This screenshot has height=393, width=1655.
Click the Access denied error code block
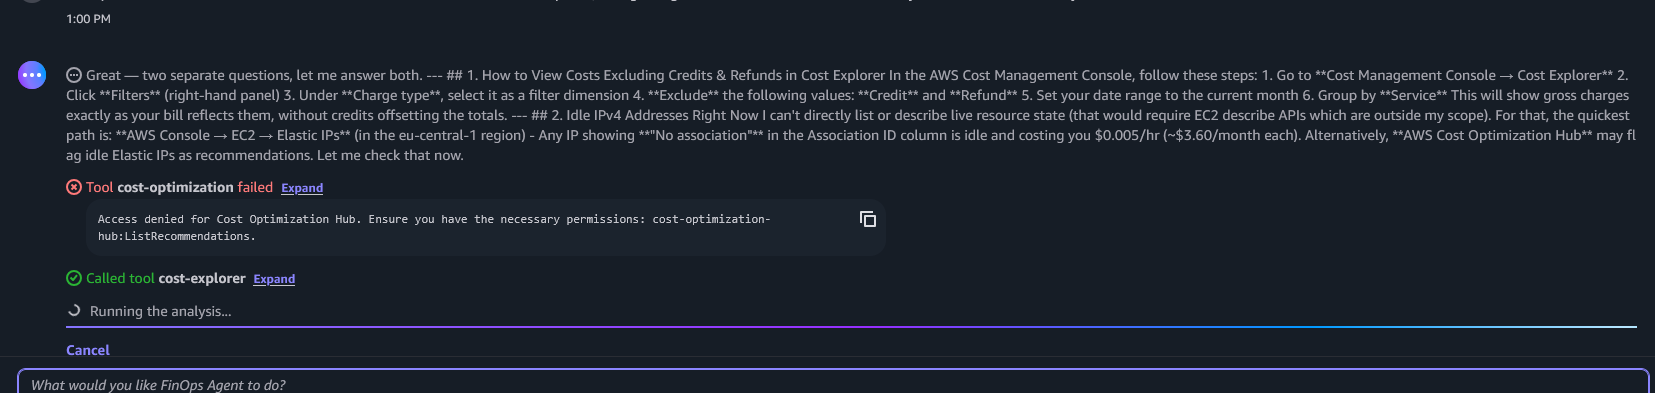(x=486, y=227)
